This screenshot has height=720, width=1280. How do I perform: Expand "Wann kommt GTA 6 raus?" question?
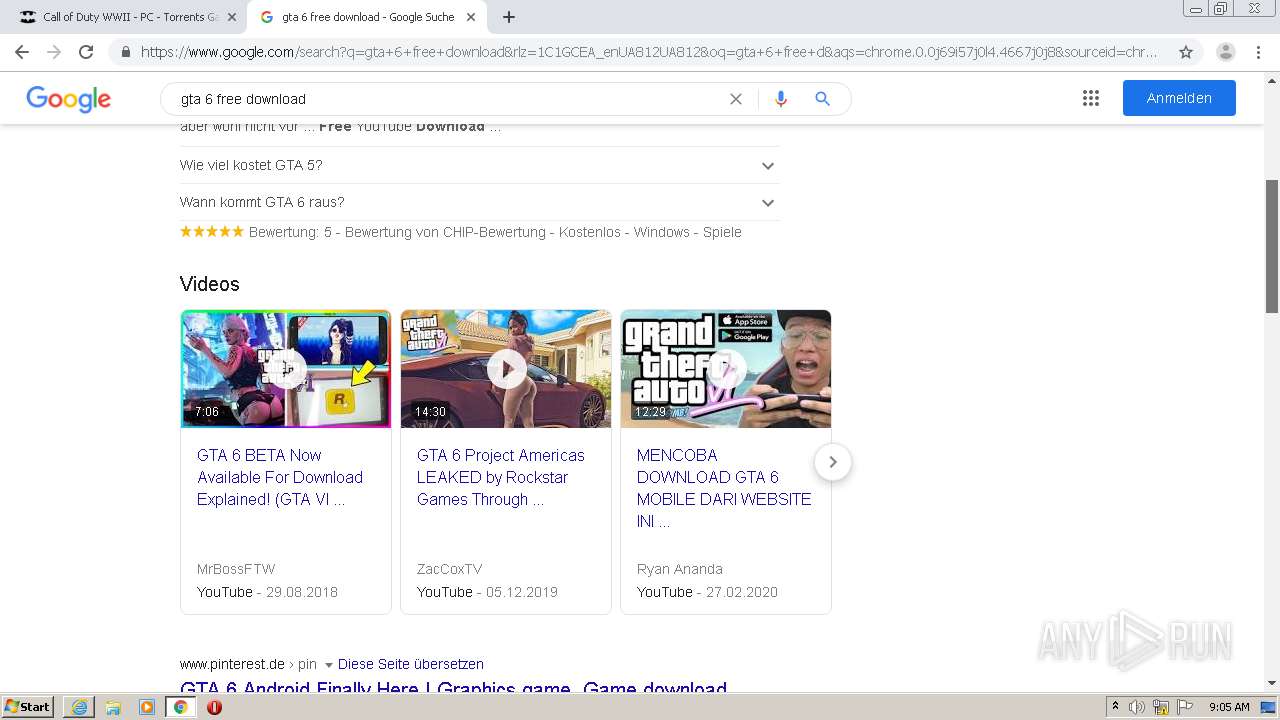(x=479, y=202)
